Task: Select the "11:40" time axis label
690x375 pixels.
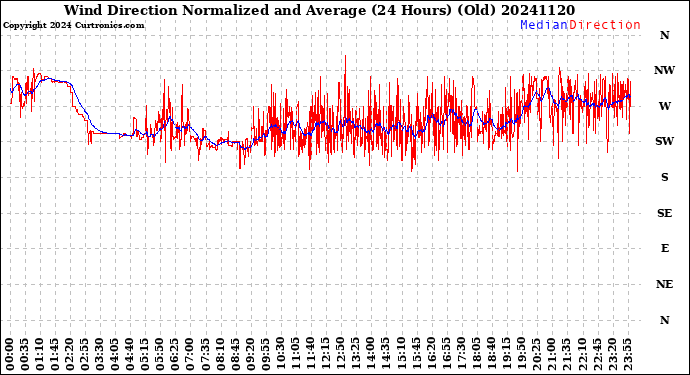Action: click(311, 354)
